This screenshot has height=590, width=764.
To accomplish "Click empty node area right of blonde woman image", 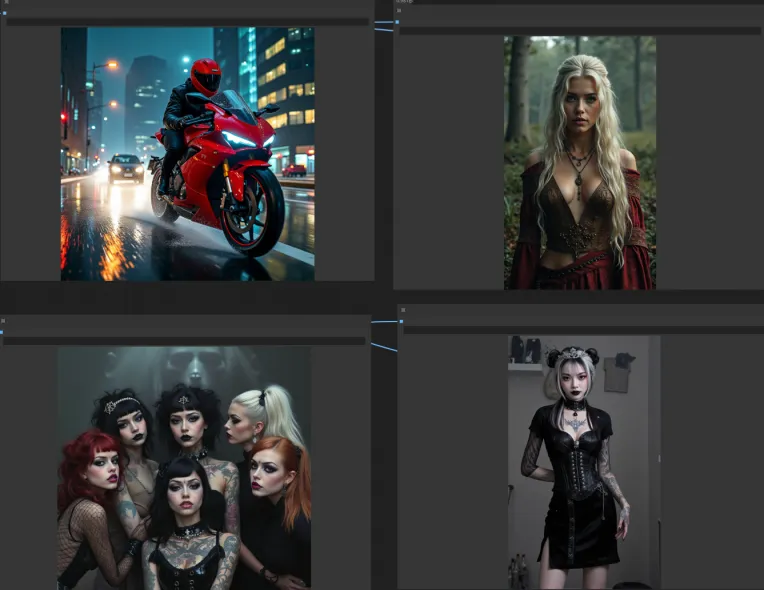I will pos(708,162).
